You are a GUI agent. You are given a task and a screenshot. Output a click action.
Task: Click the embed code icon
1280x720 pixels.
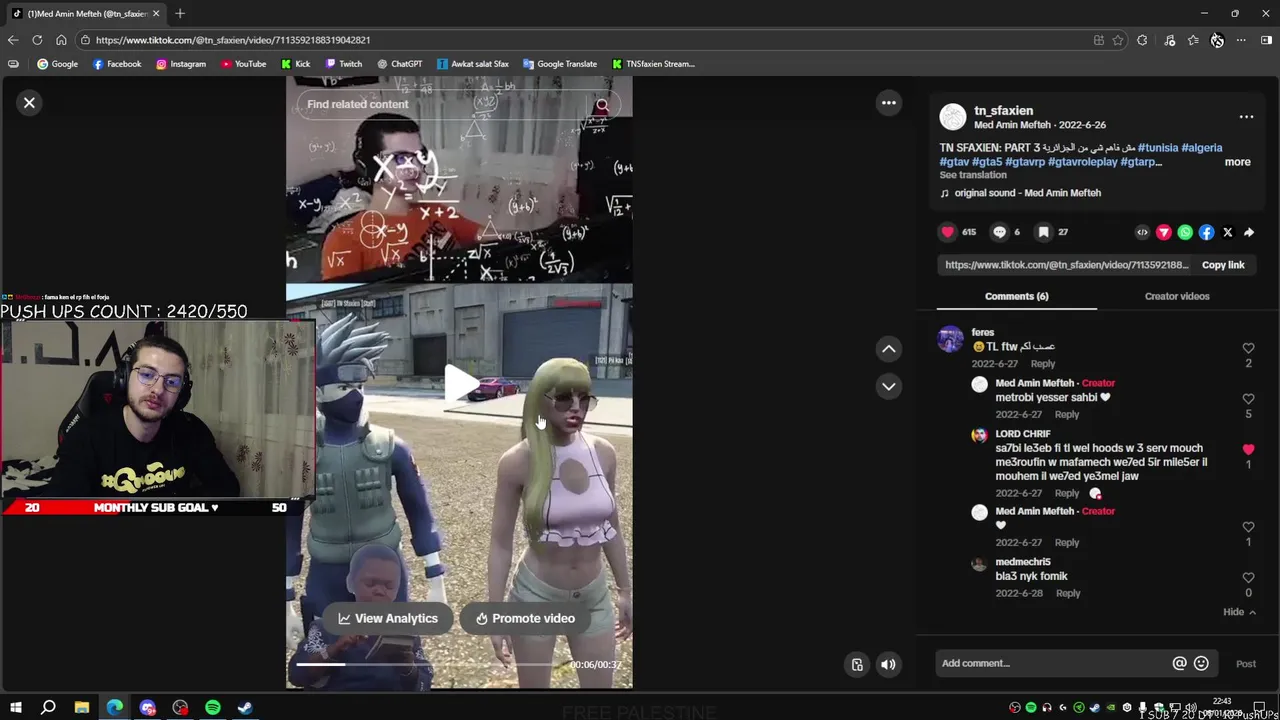(x=1142, y=232)
